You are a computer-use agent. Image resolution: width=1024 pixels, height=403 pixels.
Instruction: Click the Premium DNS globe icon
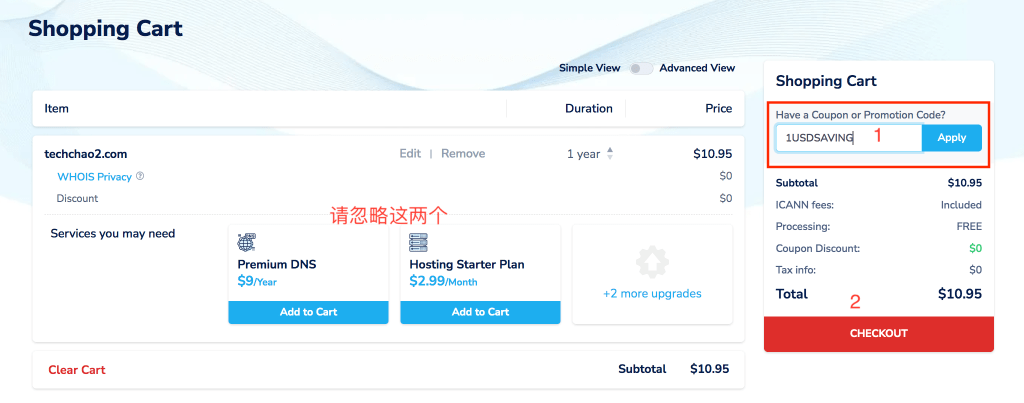[246, 242]
